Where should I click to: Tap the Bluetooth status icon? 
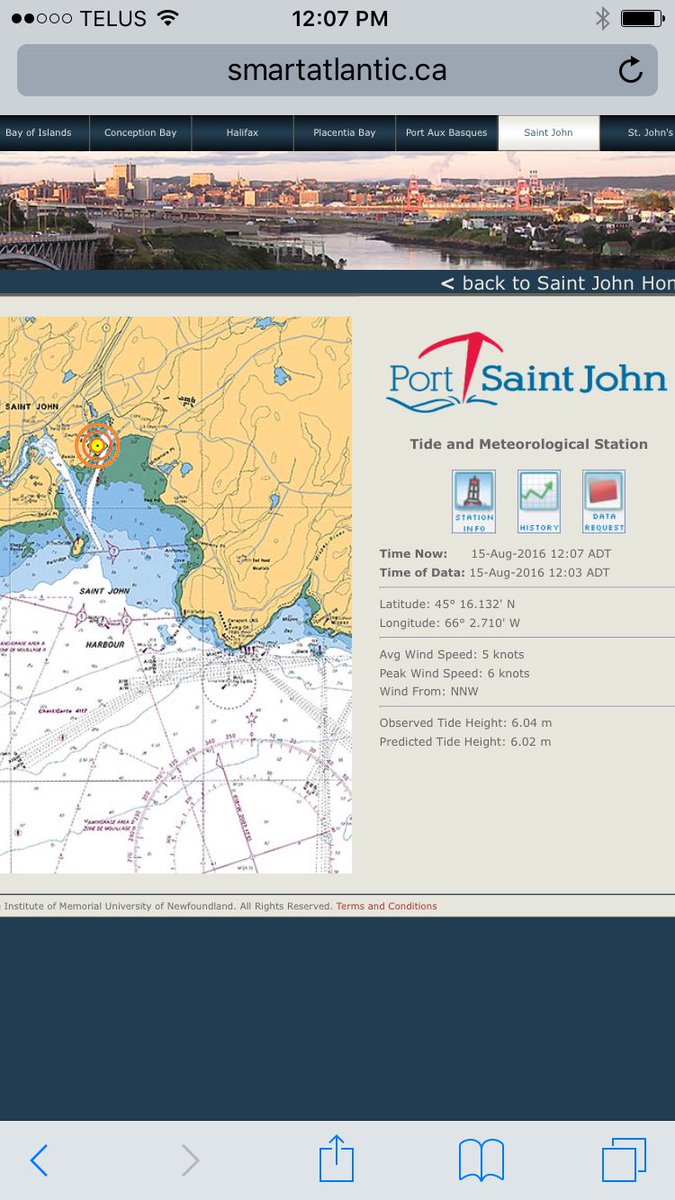tap(602, 18)
